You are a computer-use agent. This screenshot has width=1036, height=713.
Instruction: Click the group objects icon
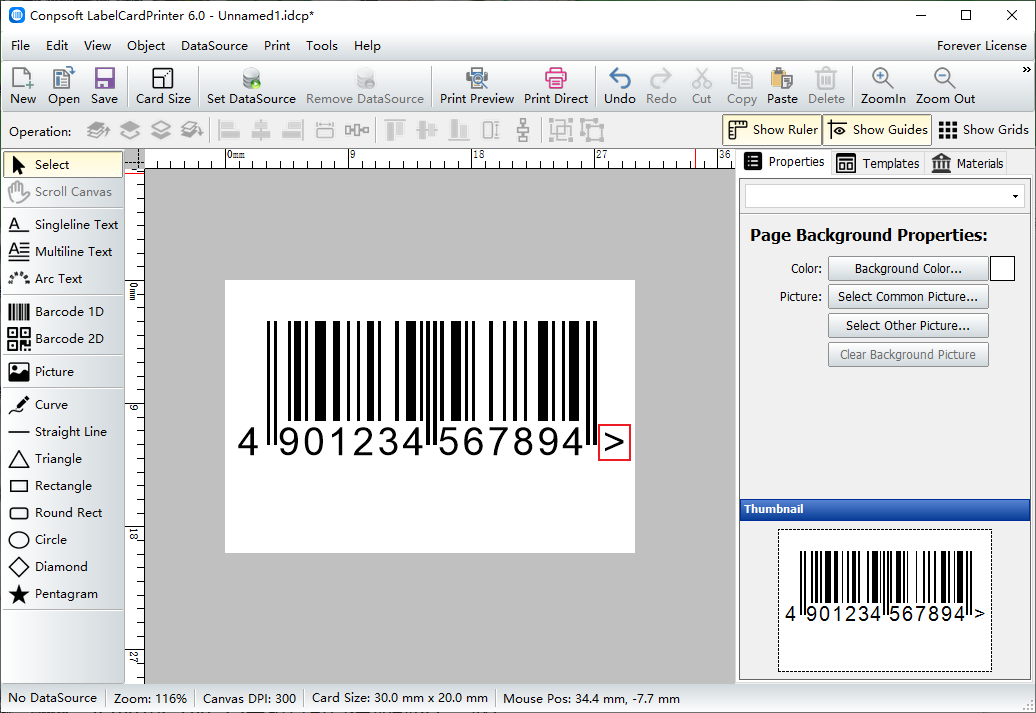(560, 130)
